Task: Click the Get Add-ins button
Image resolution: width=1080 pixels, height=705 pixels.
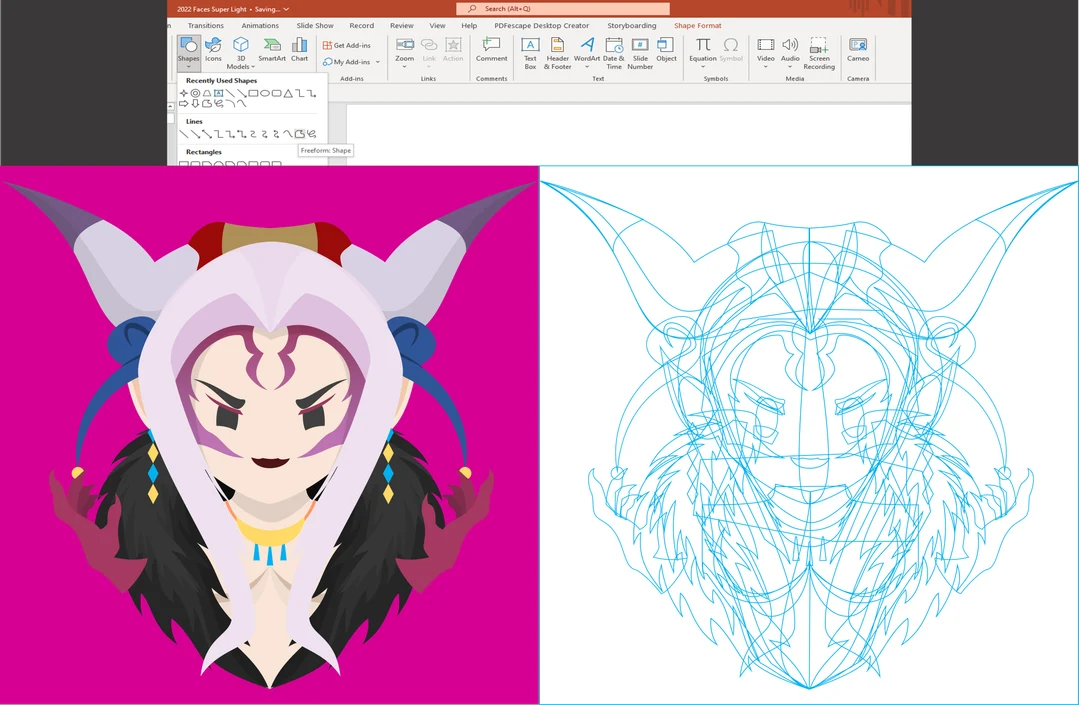Action: click(347, 44)
